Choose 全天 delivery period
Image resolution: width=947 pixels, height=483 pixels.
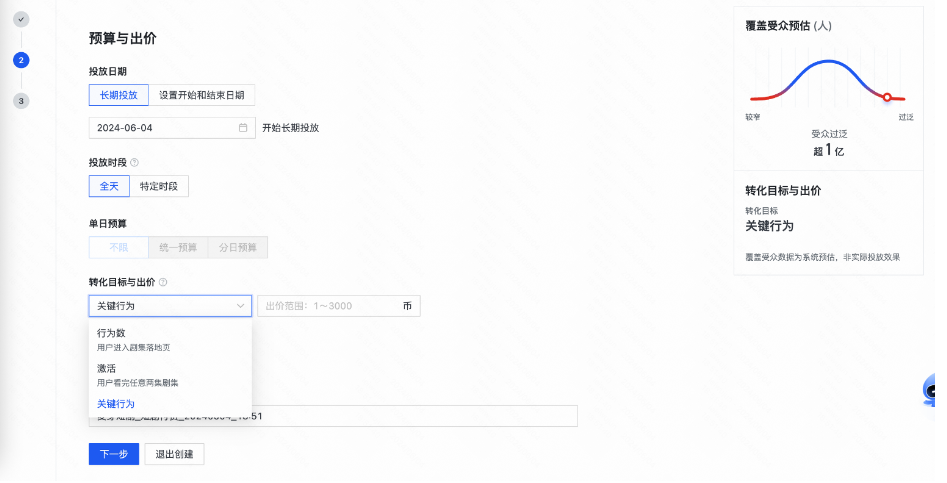pos(109,186)
